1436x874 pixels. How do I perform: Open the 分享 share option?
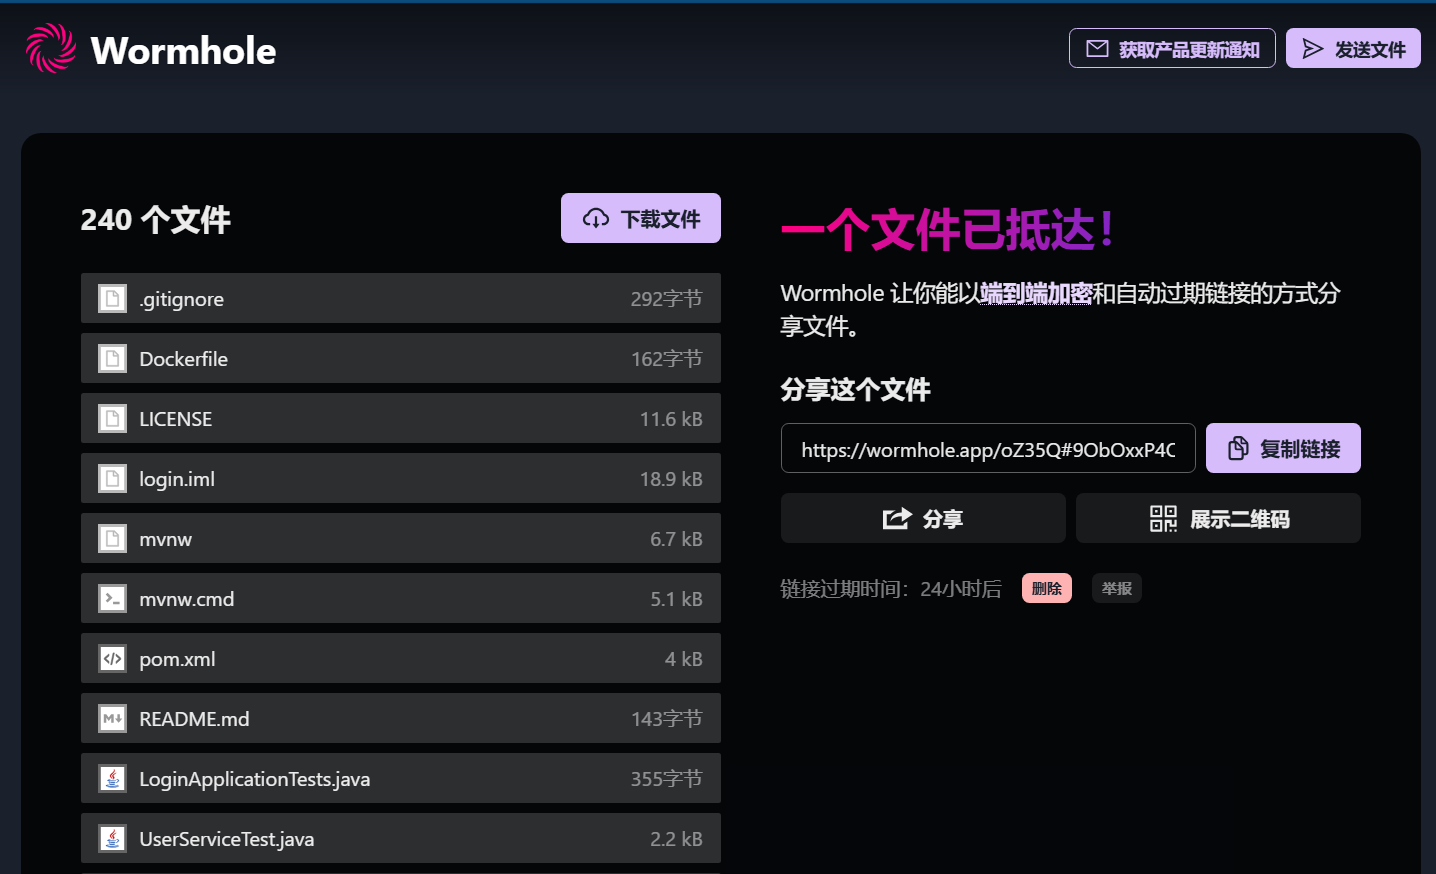(922, 518)
